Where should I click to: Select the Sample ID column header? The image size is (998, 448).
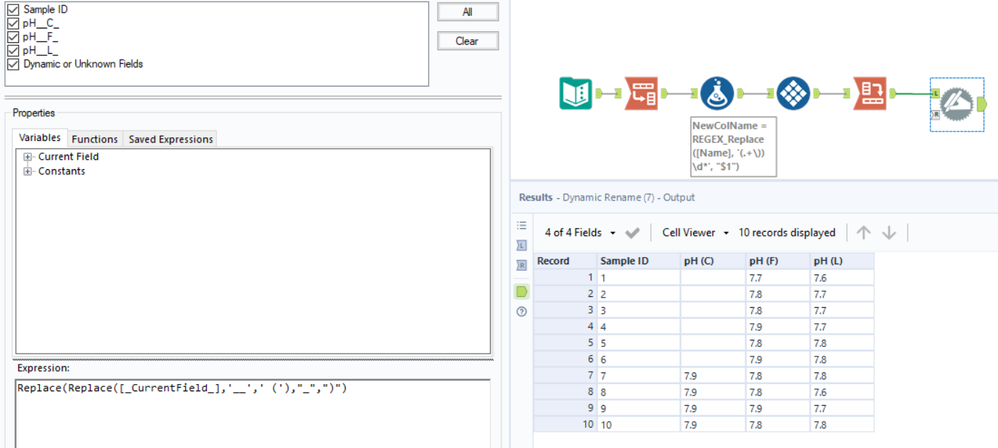click(x=638, y=261)
